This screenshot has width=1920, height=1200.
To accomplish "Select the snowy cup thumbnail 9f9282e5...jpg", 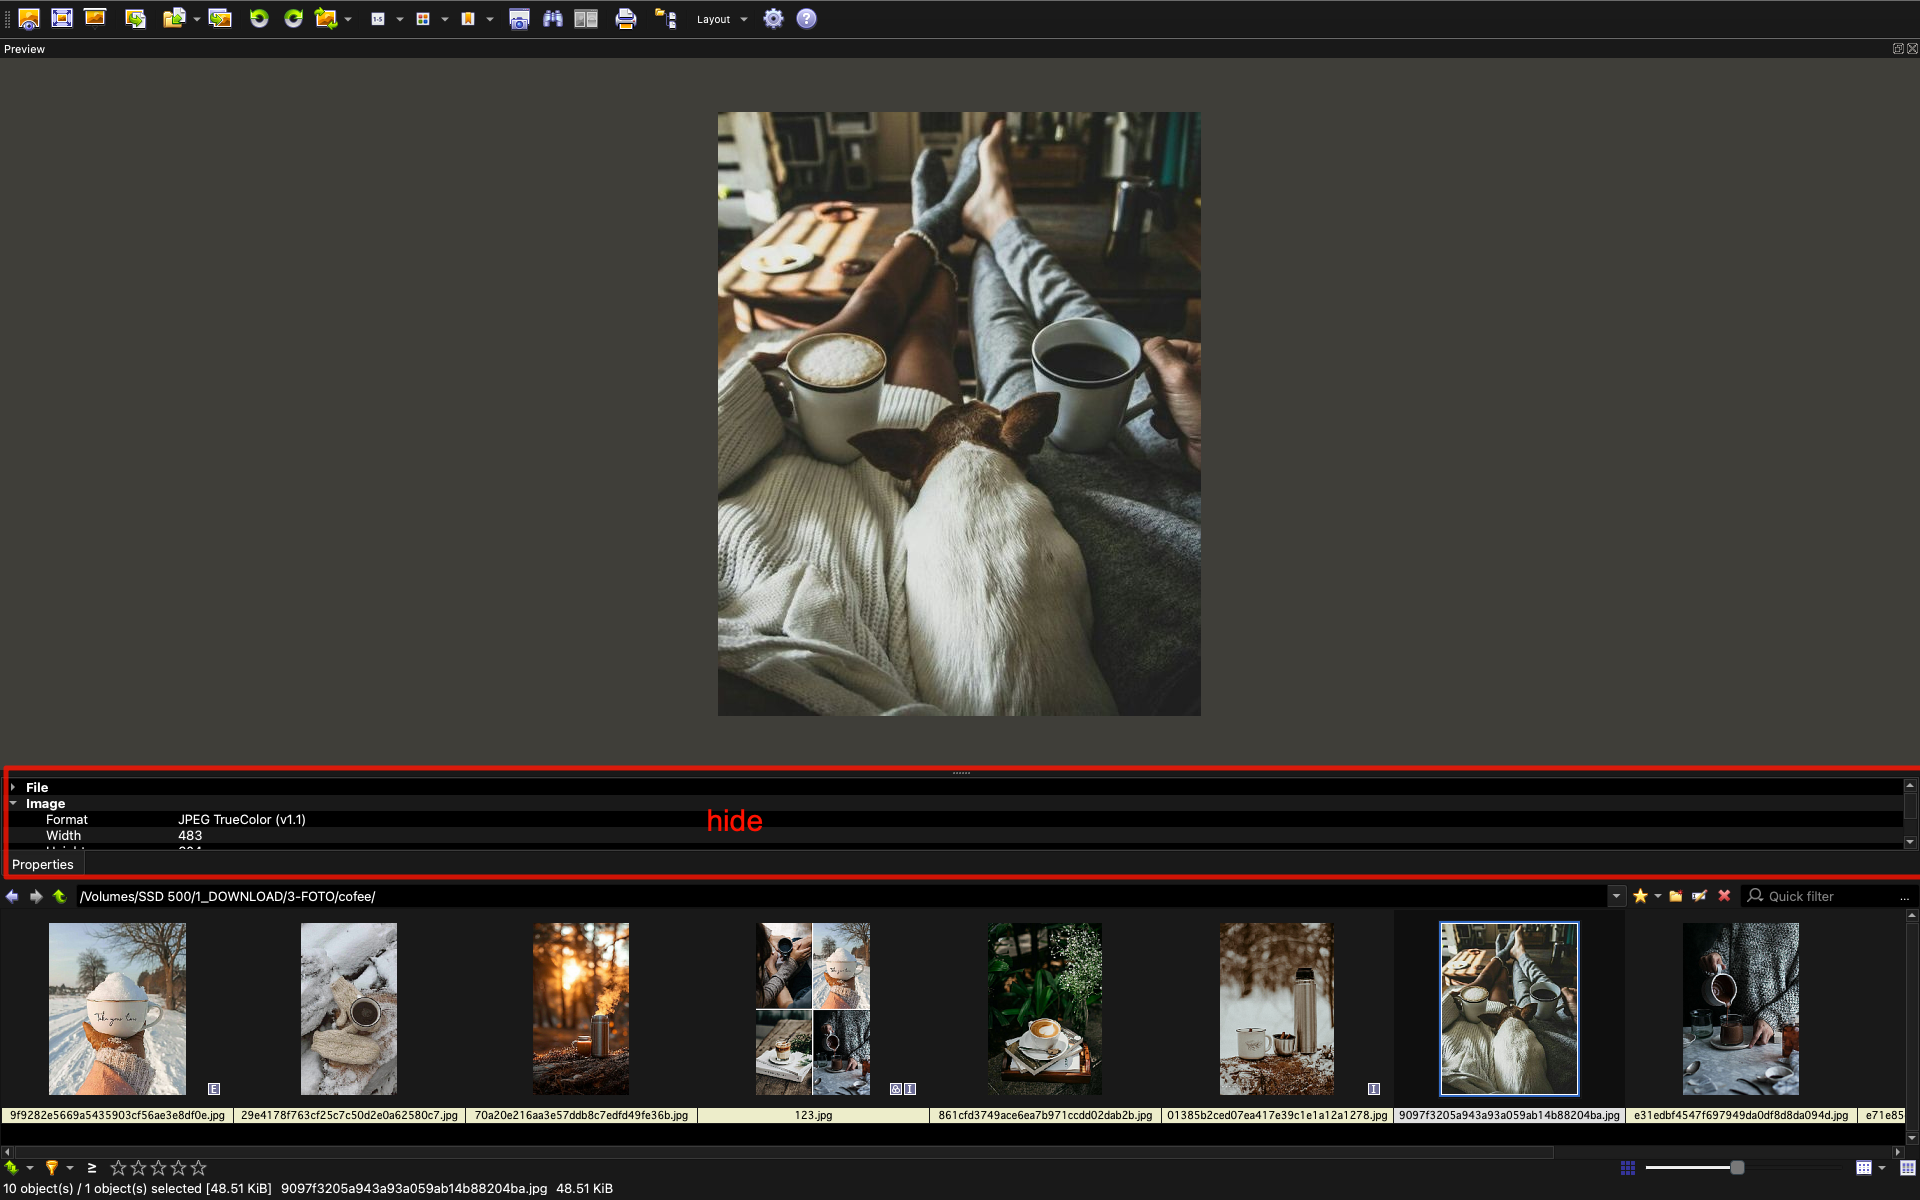I will click(117, 1009).
